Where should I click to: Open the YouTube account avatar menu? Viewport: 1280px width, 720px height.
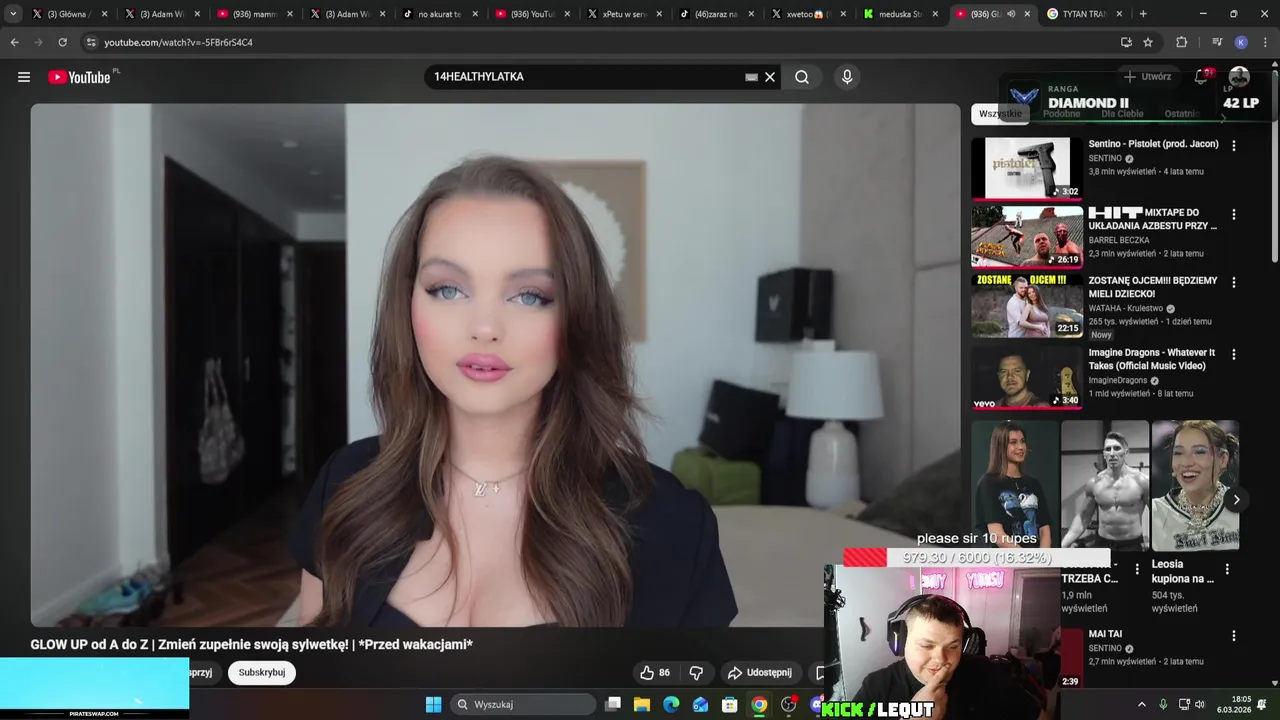1239,77
